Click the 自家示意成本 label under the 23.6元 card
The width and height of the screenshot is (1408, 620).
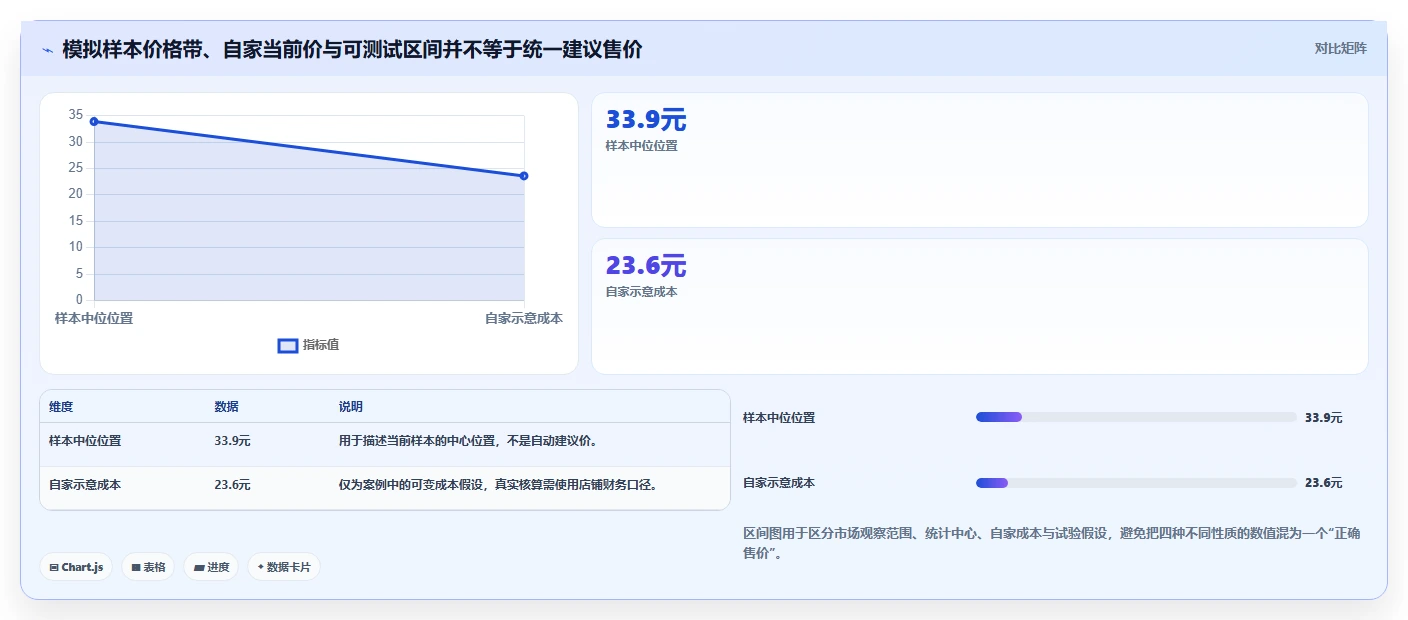pos(641,292)
